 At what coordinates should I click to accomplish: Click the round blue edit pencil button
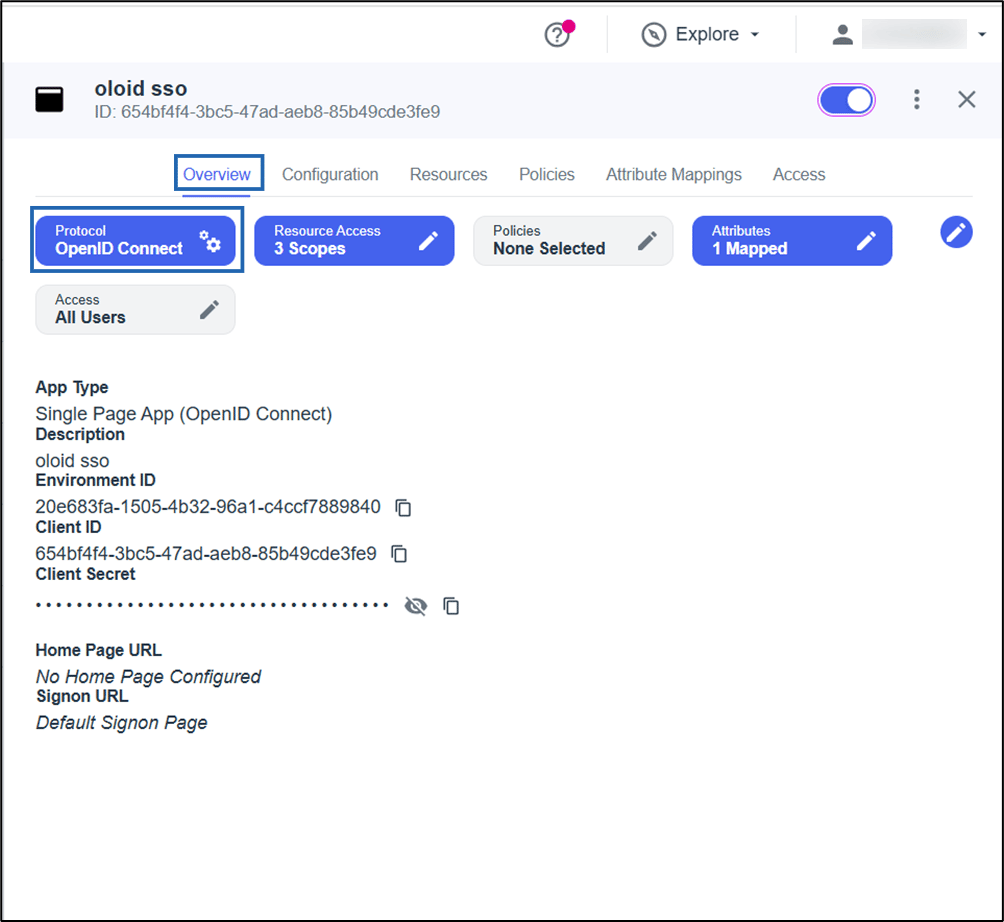[x=956, y=232]
